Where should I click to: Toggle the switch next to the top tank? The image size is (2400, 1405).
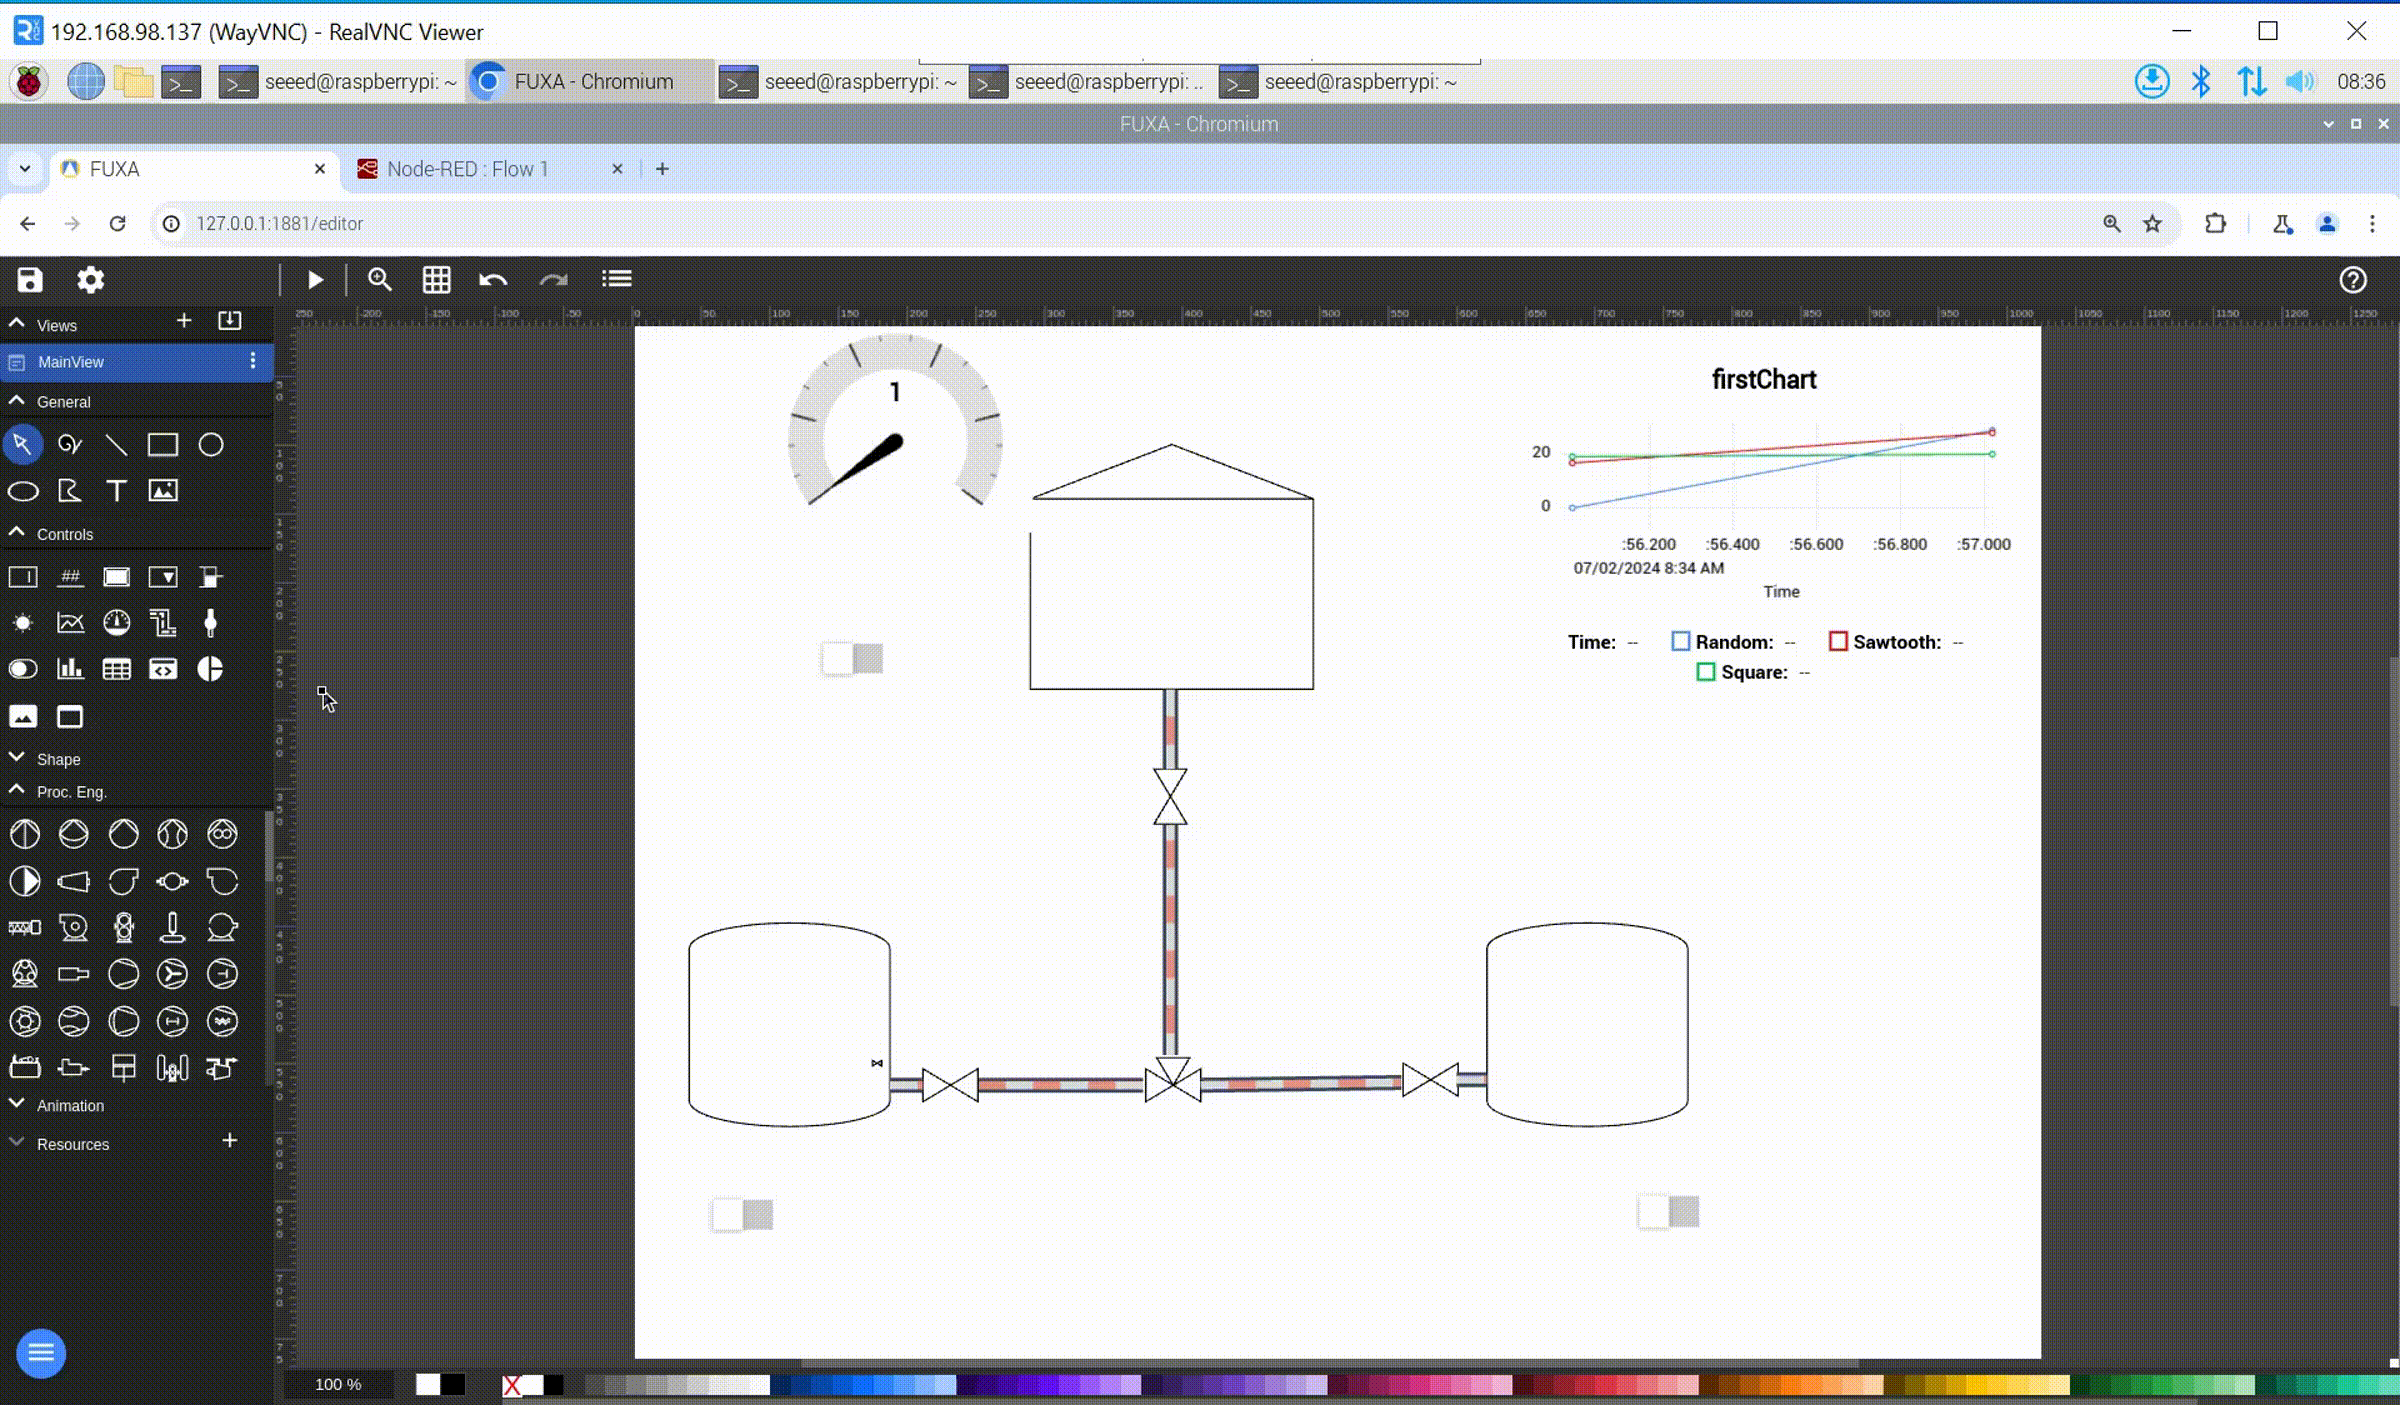click(x=852, y=658)
